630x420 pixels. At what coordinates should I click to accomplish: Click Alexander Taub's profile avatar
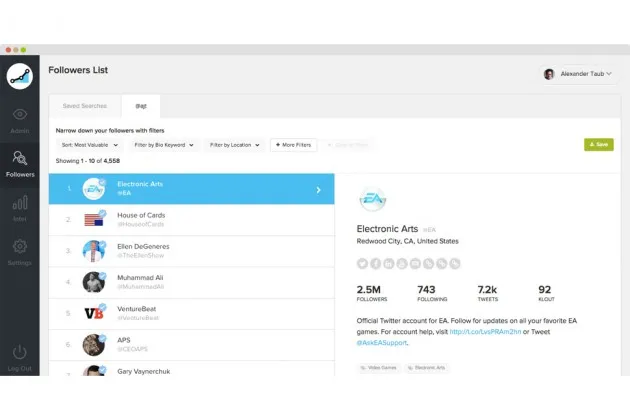click(x=549, y=74)
